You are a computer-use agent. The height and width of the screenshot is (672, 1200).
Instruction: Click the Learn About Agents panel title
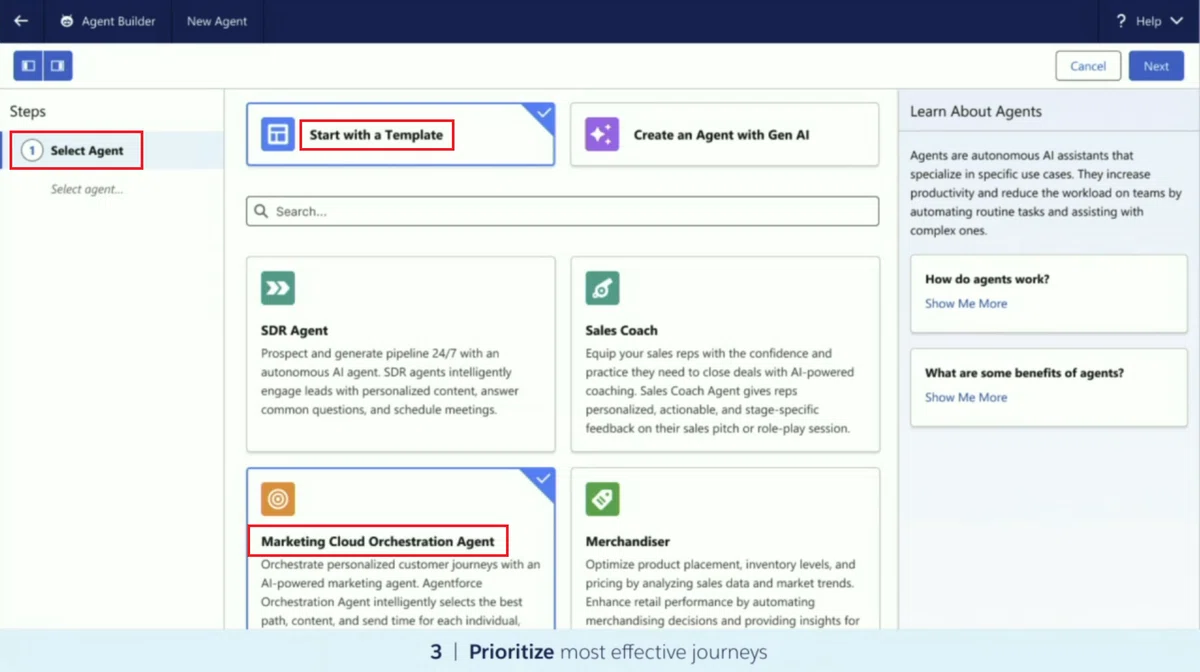pos(976,112)
